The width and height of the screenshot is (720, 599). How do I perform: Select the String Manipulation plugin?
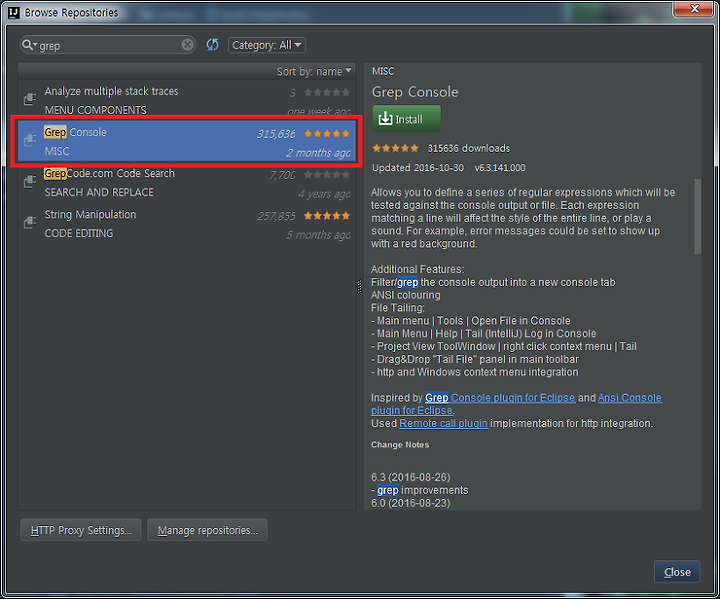click(x=186, y=224)
